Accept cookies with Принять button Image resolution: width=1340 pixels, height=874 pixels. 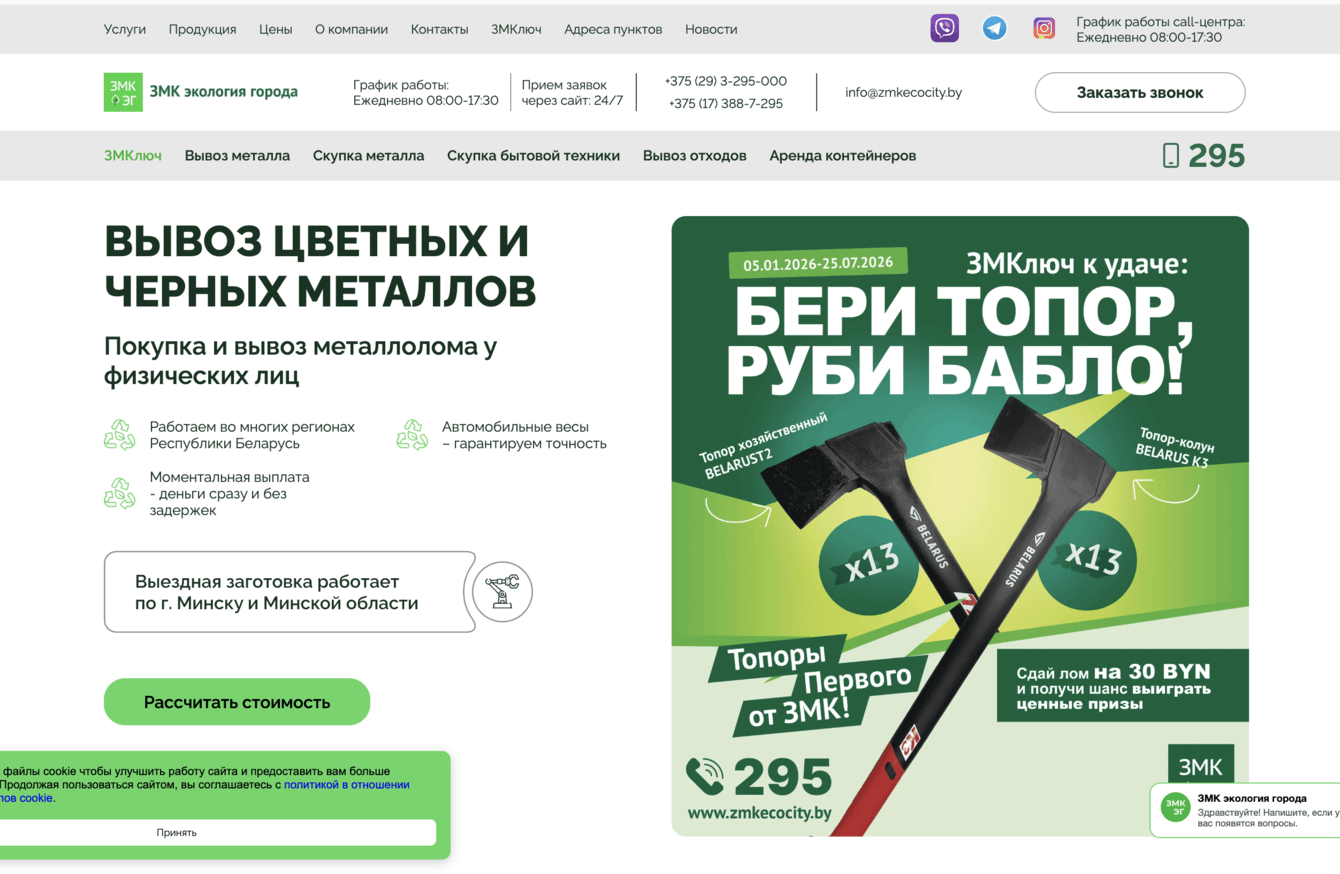coord(176,832)
